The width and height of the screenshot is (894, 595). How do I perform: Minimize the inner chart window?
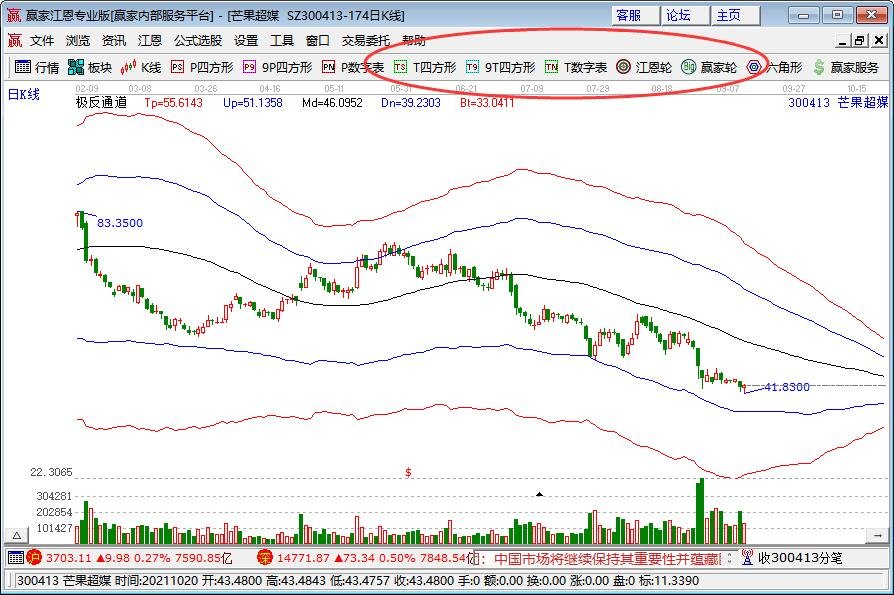[842, 40]
